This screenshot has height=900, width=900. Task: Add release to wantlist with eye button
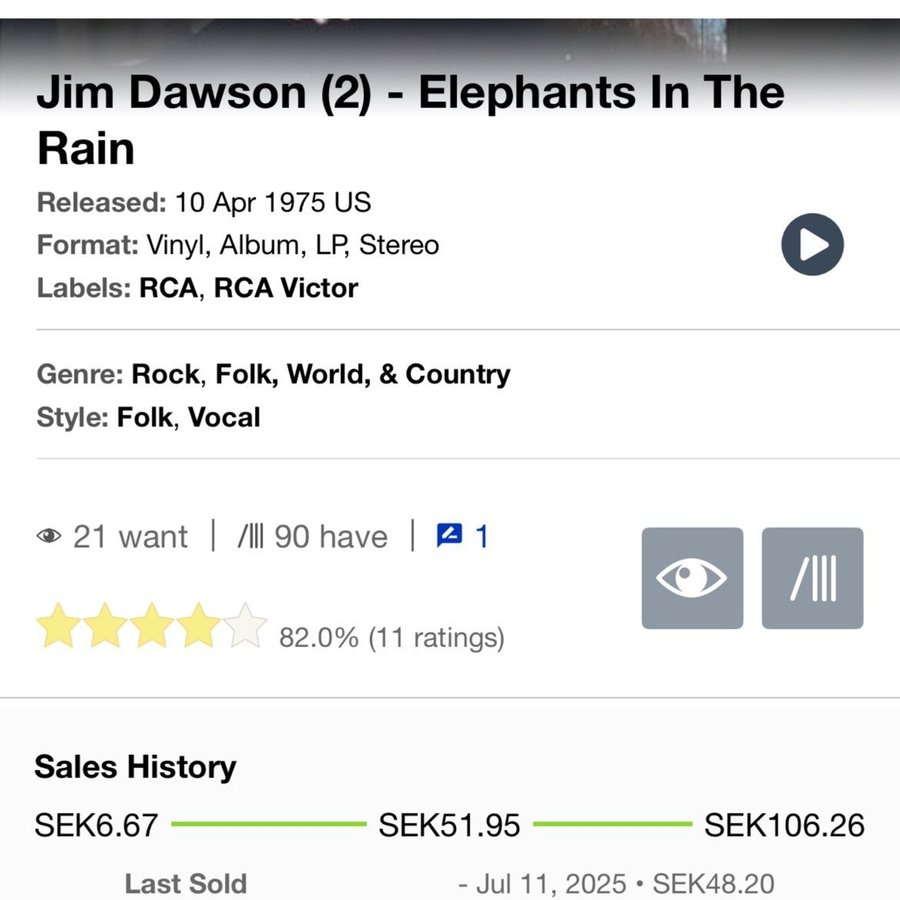tap(692, 578)
